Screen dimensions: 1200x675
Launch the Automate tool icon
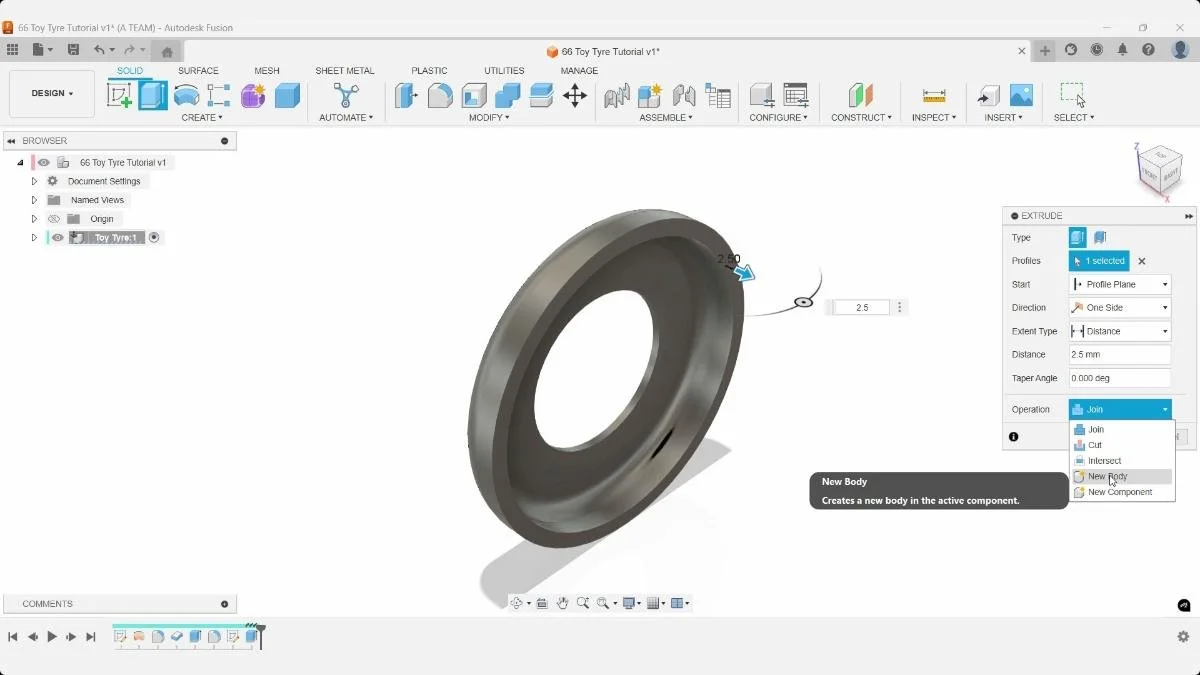pos(346,95)
